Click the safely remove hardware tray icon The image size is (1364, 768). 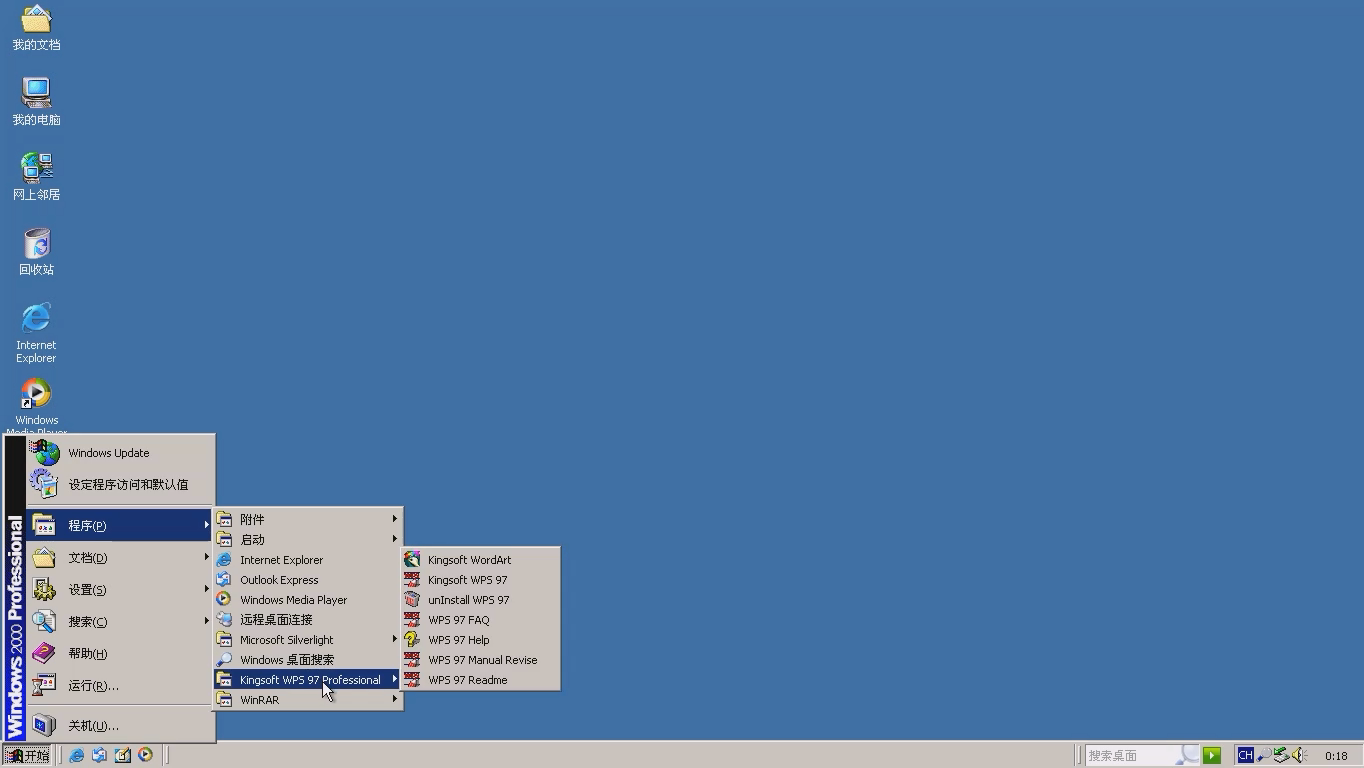(1281, 755)
